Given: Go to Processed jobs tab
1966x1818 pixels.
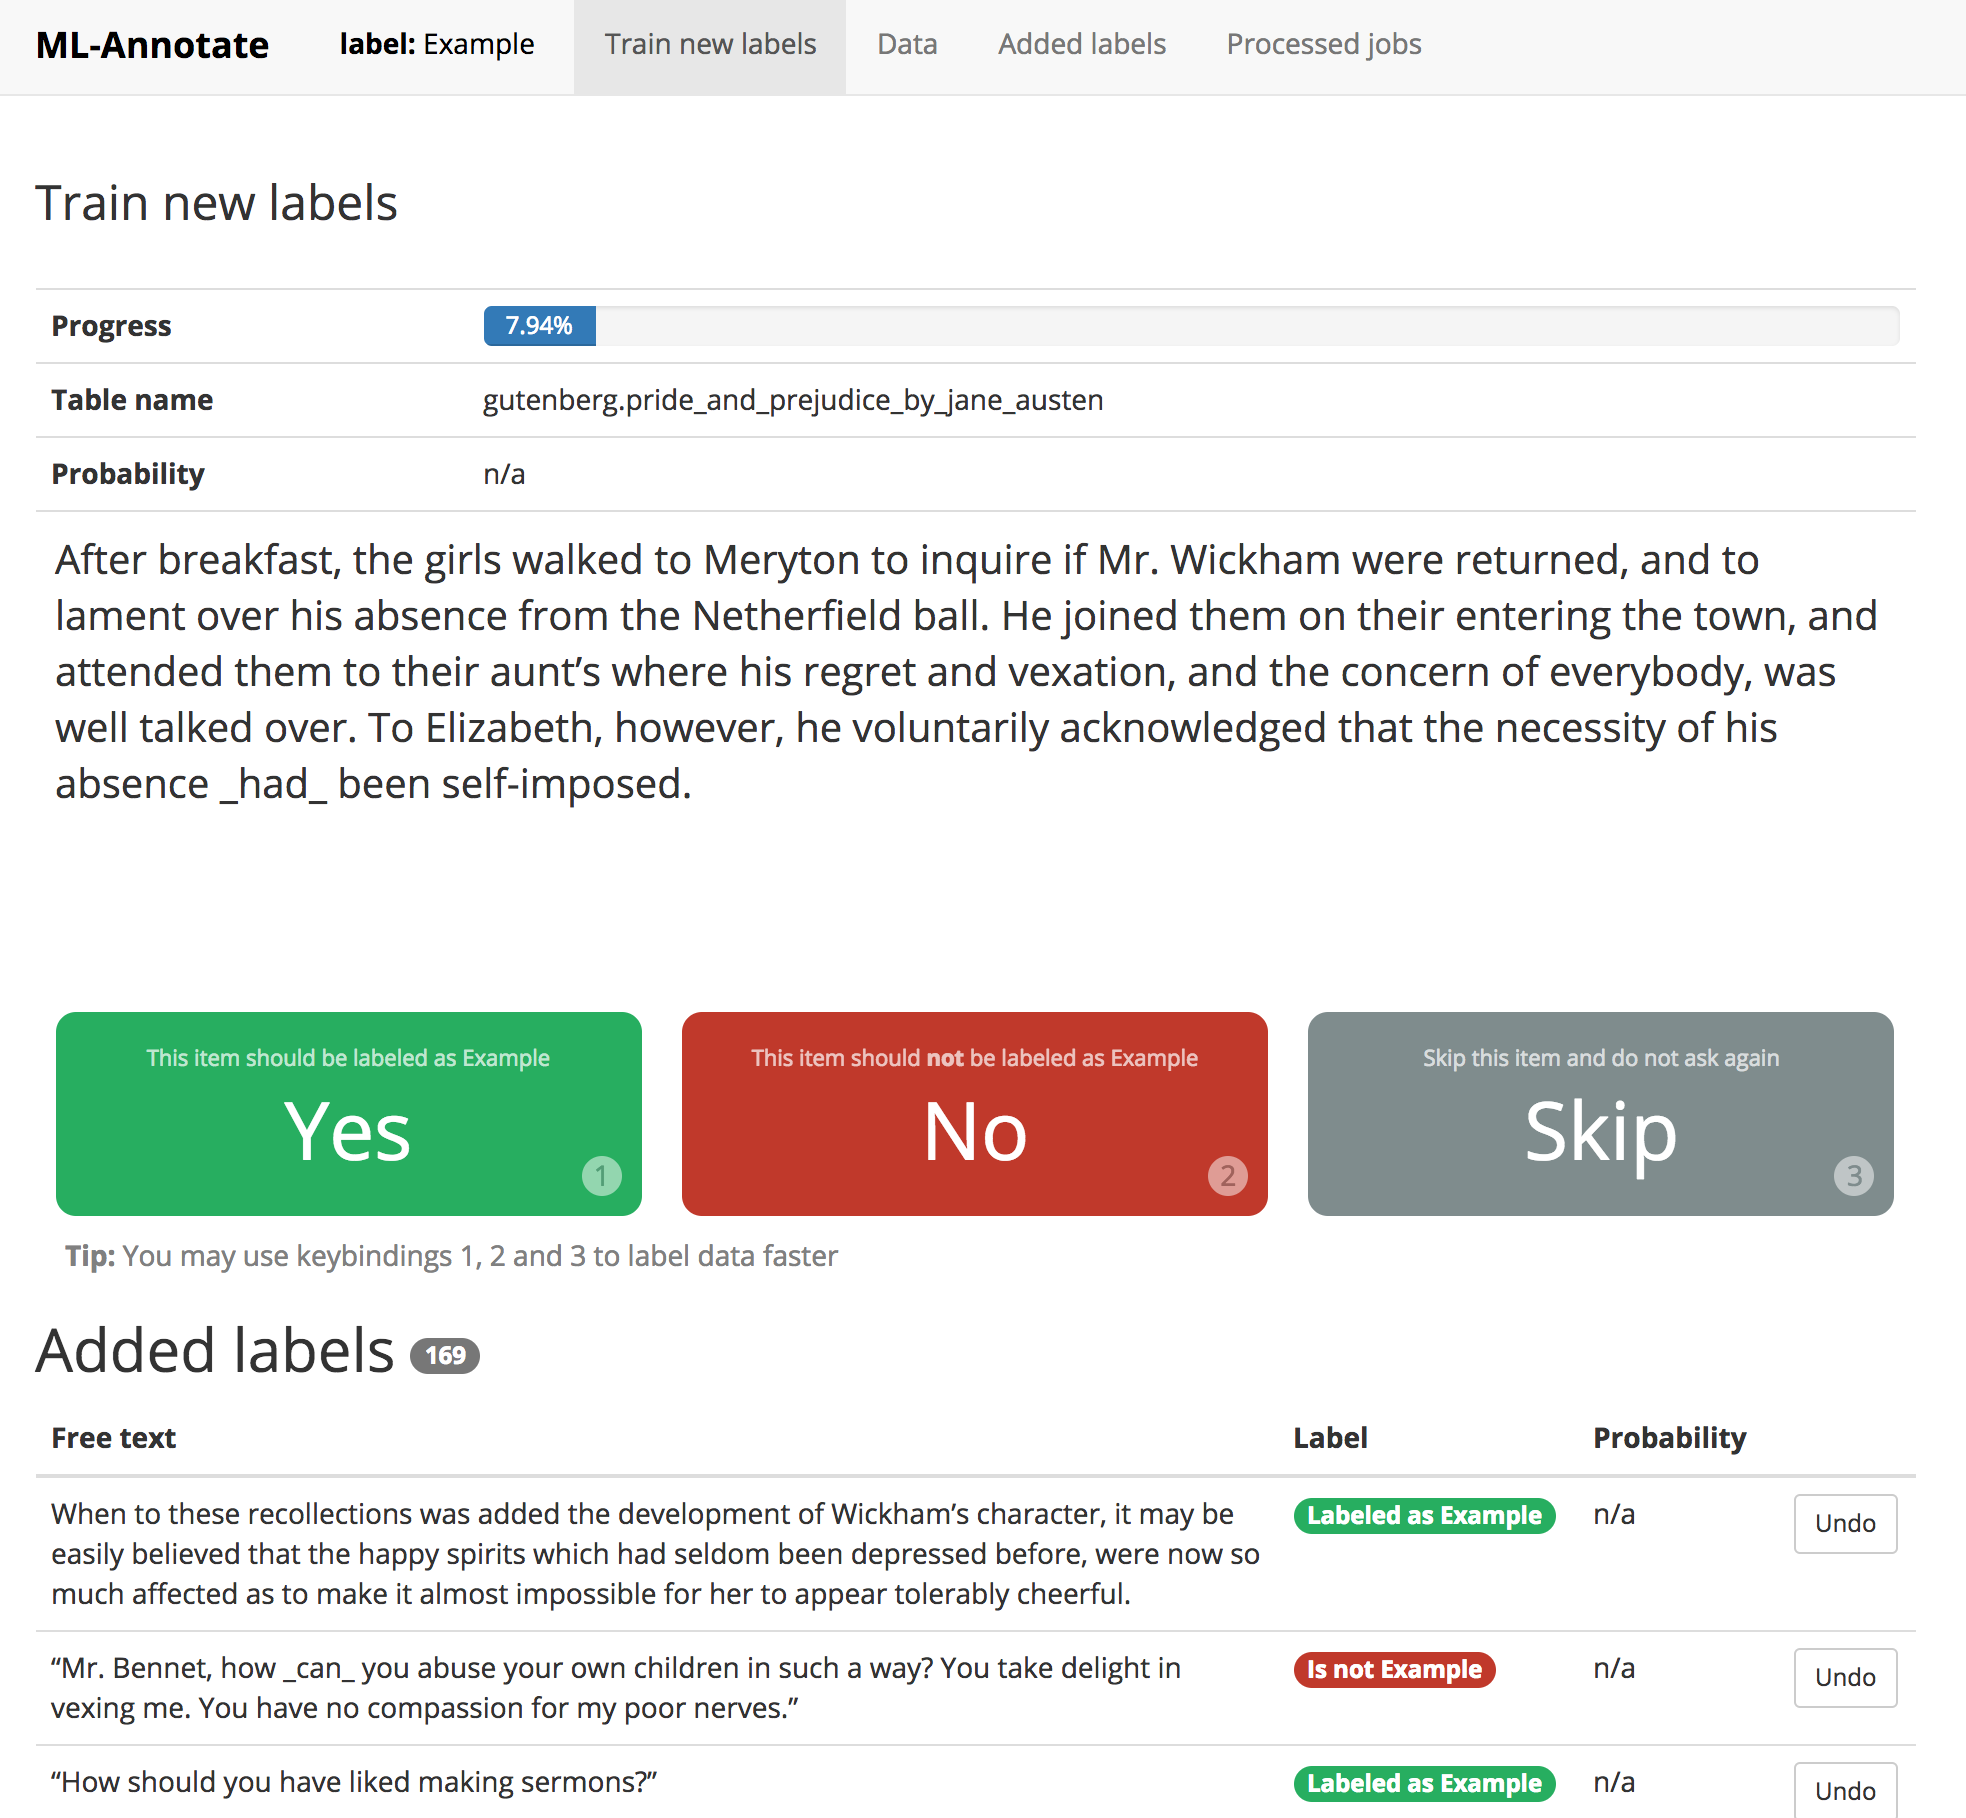Looking at the screenshot, I should coord(1324,45).
